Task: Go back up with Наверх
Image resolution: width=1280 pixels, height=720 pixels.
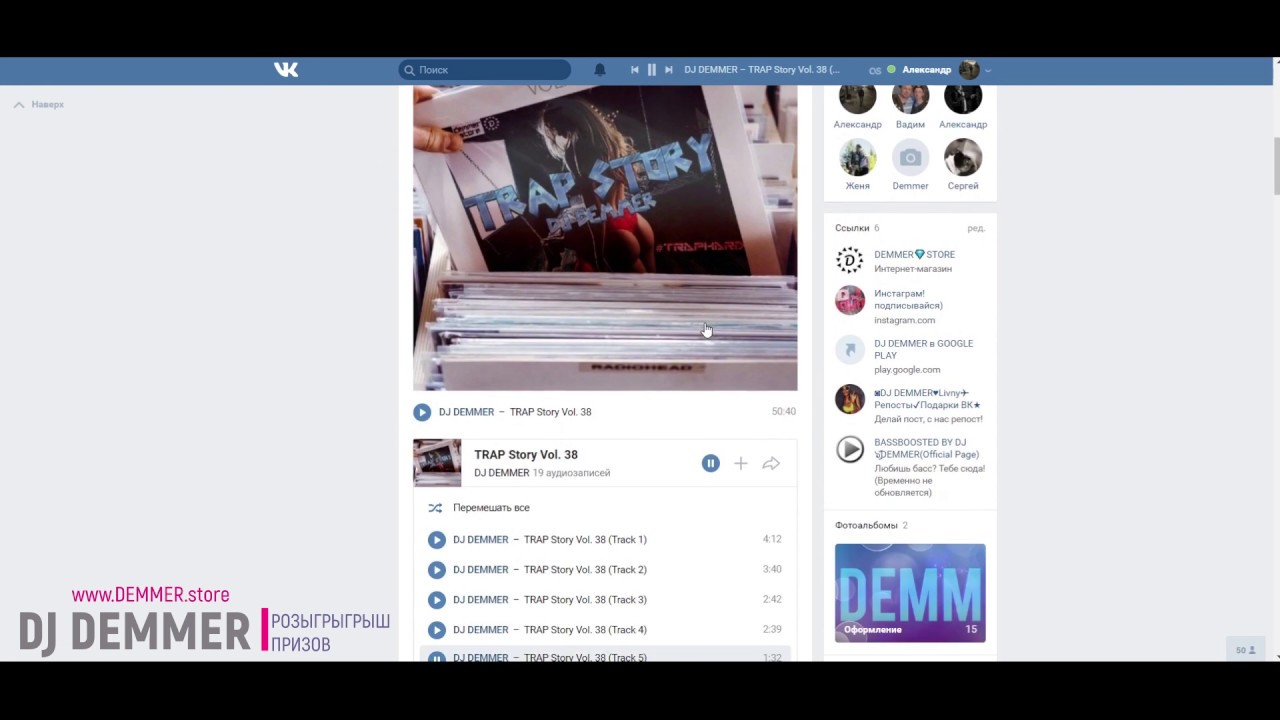Action: click(39, 104)
